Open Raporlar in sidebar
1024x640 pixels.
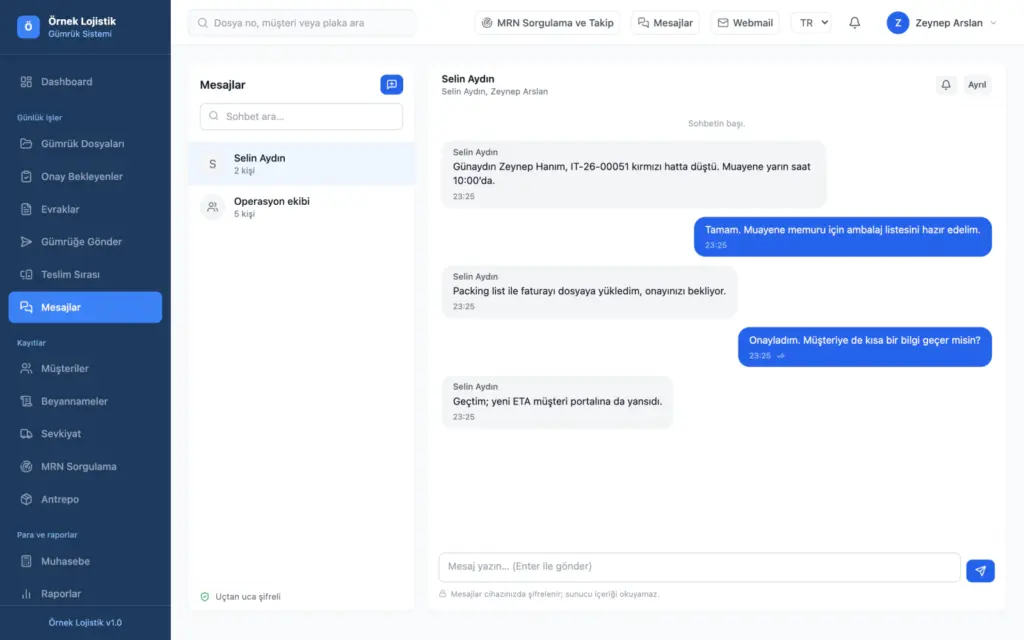click(85, 594)
